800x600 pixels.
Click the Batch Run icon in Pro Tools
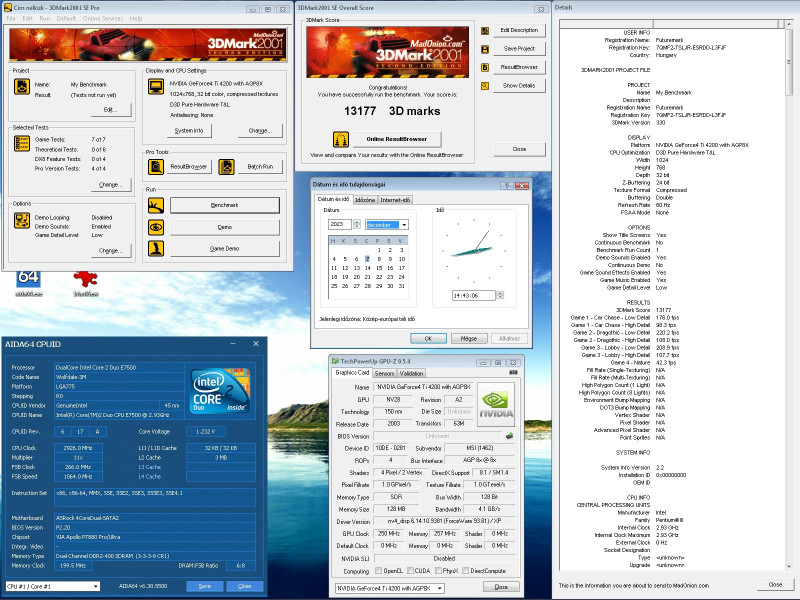pyautogui.click(x=226, y=167)
